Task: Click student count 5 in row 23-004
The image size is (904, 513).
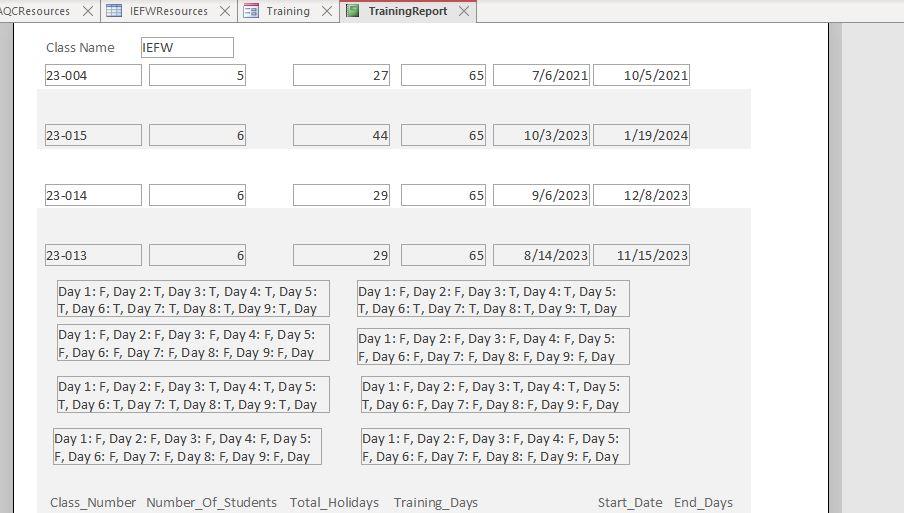Action: point(197,76)
